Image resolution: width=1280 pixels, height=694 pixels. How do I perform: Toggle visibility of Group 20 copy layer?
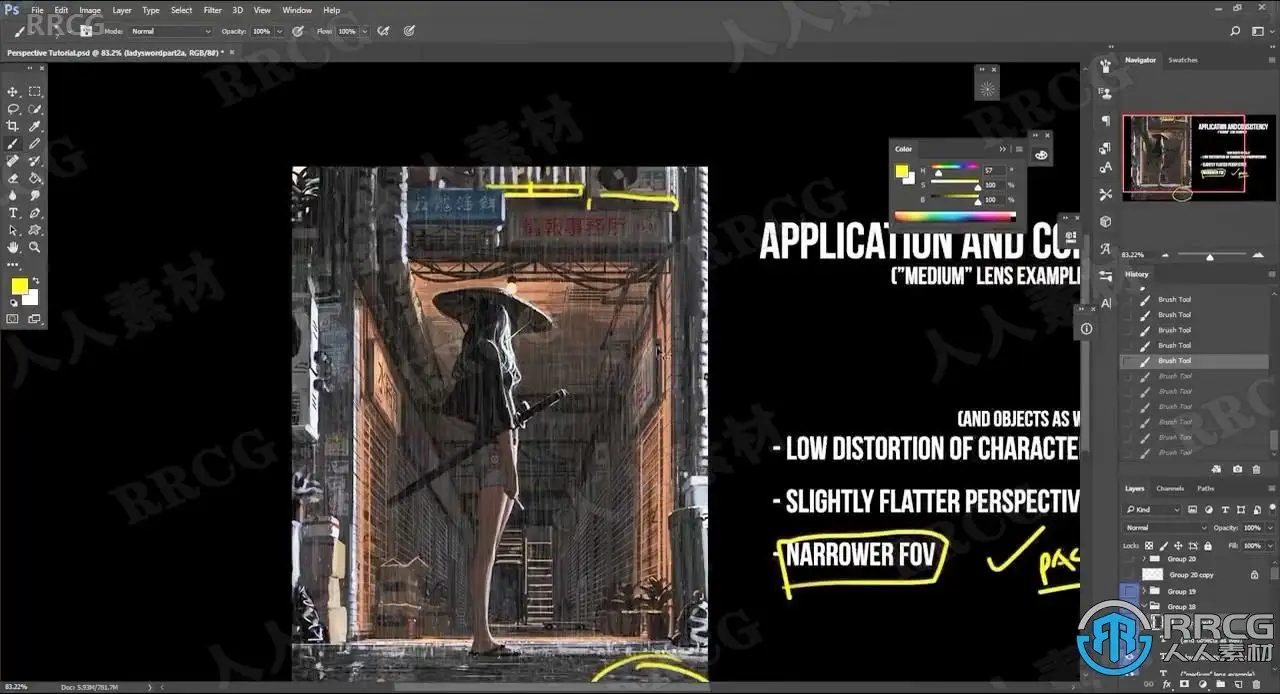click(1129, 575)
